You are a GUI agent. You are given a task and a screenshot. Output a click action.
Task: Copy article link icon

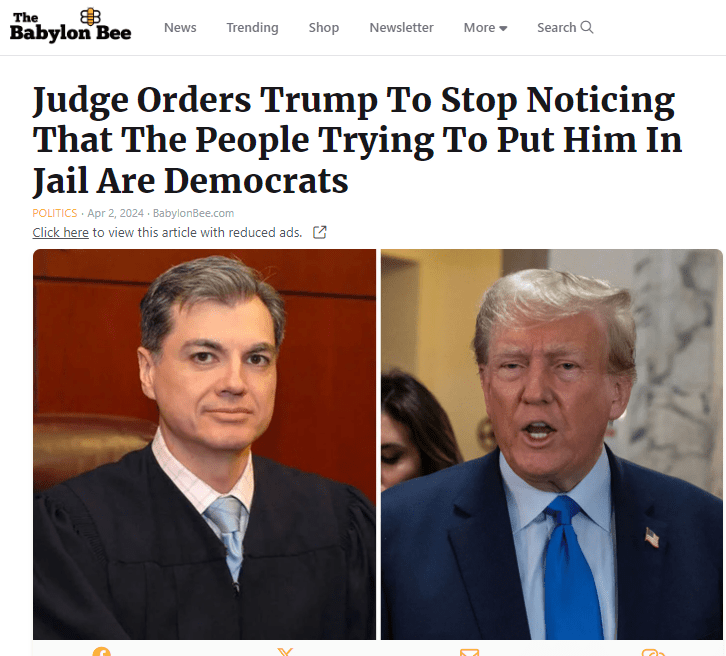pos(653,652)
